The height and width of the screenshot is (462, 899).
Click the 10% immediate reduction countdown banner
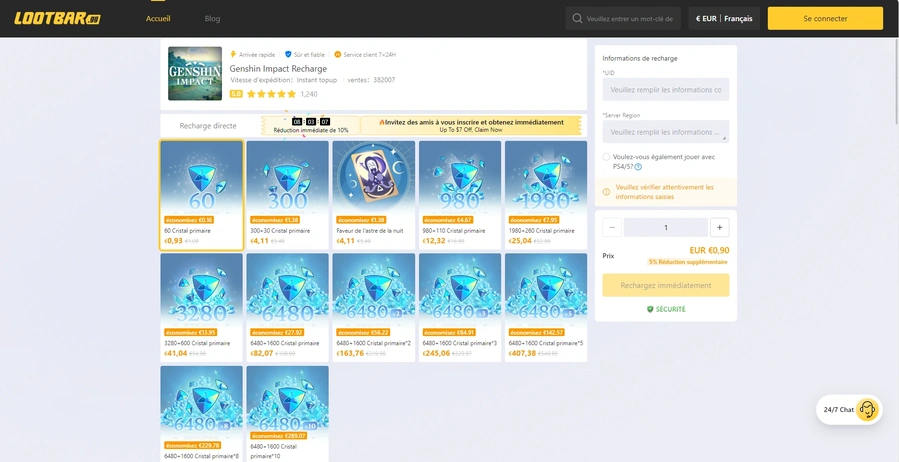click(311, 126)
